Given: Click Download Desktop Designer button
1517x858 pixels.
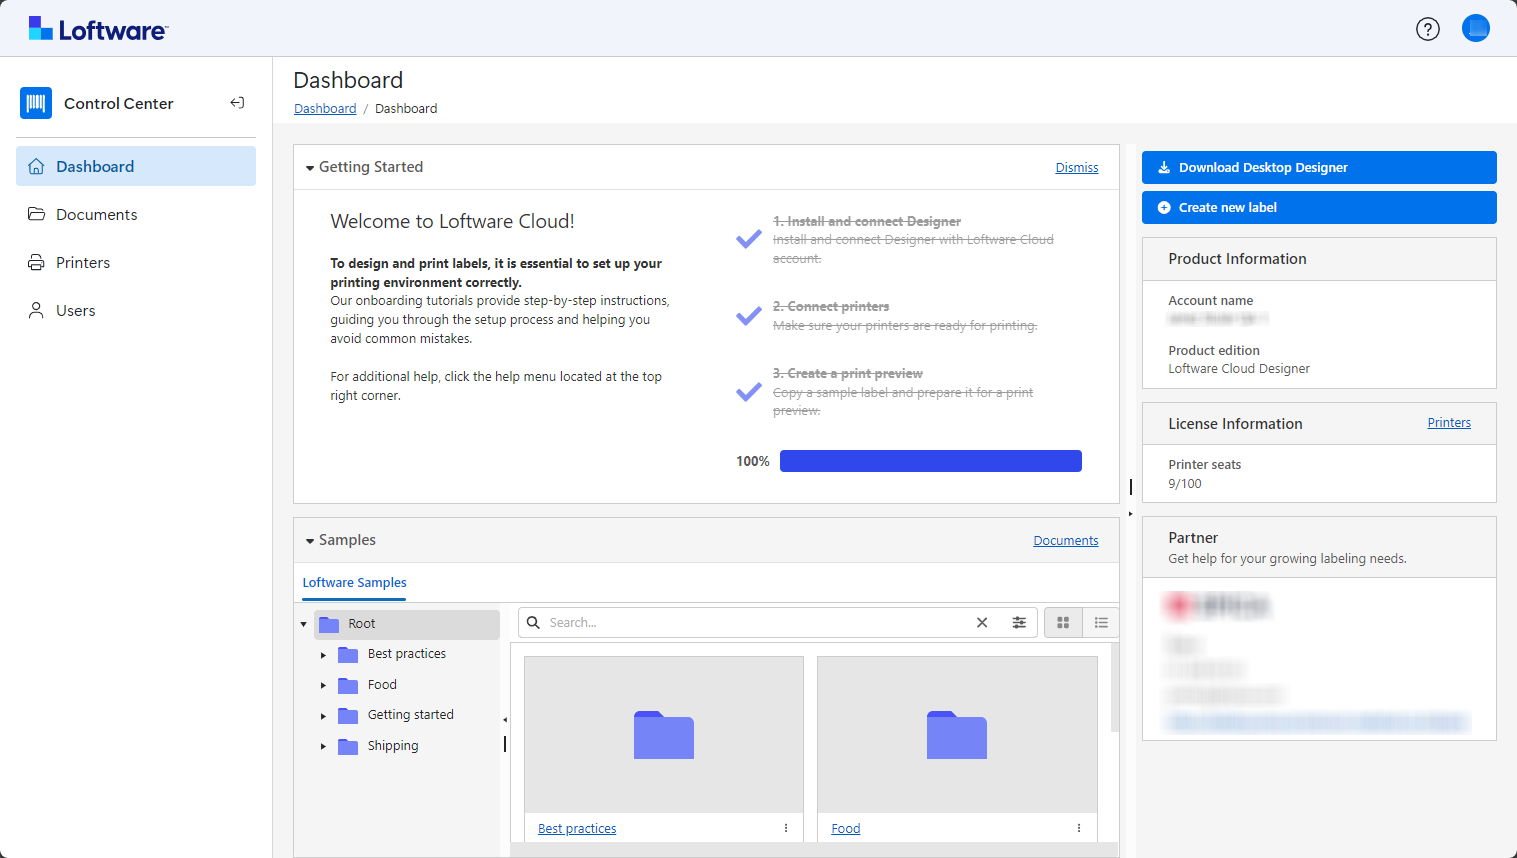Looking at the screenshot, I should point(1318,168).
